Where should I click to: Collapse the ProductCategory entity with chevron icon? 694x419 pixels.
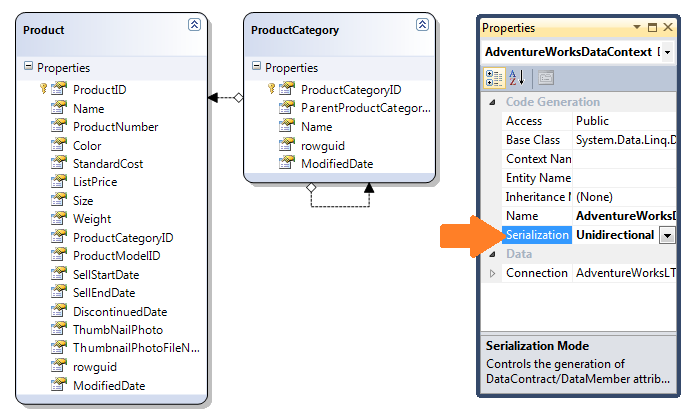tap(422, 25)
